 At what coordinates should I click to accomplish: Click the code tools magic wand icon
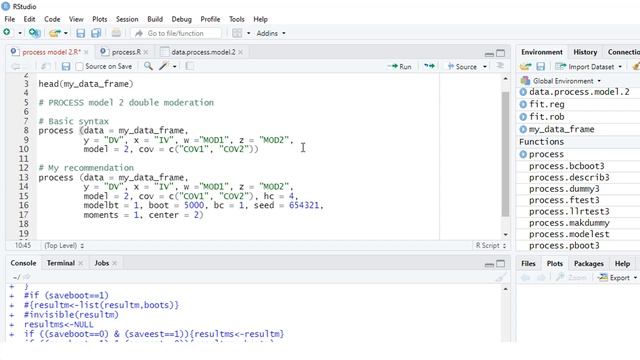point(164,66)
